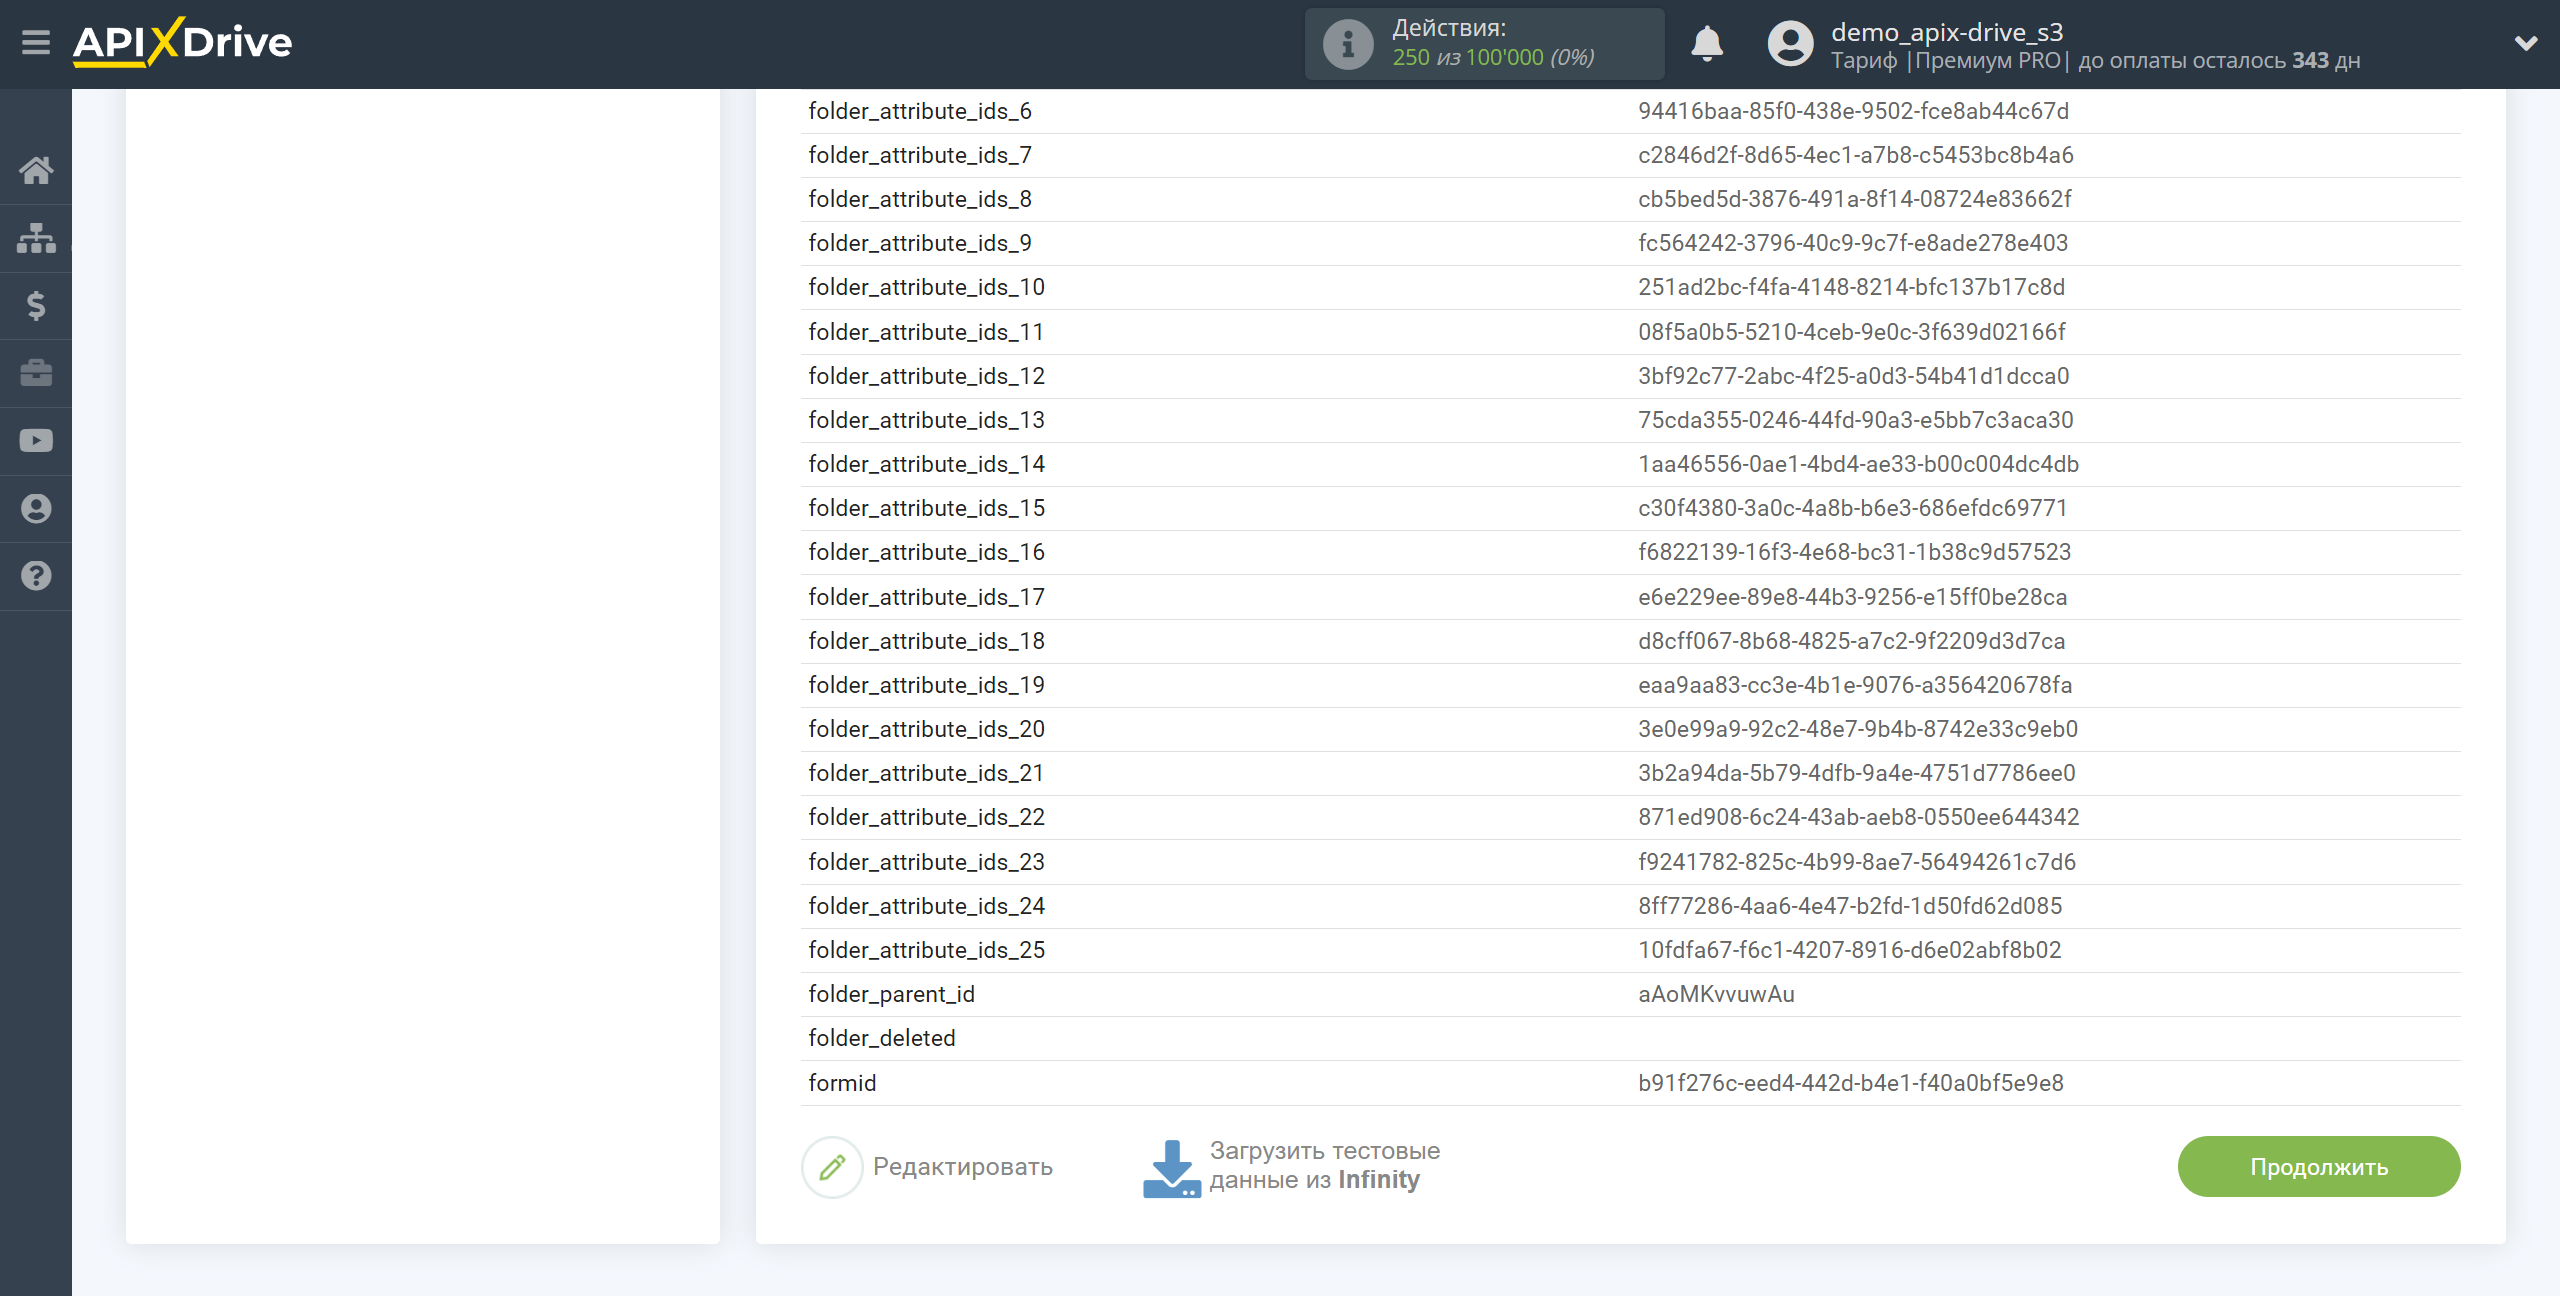Click value c2846d2f-8d65-4ec1-a7b8-c5453bc8b4a6

tap(1856, 155)
